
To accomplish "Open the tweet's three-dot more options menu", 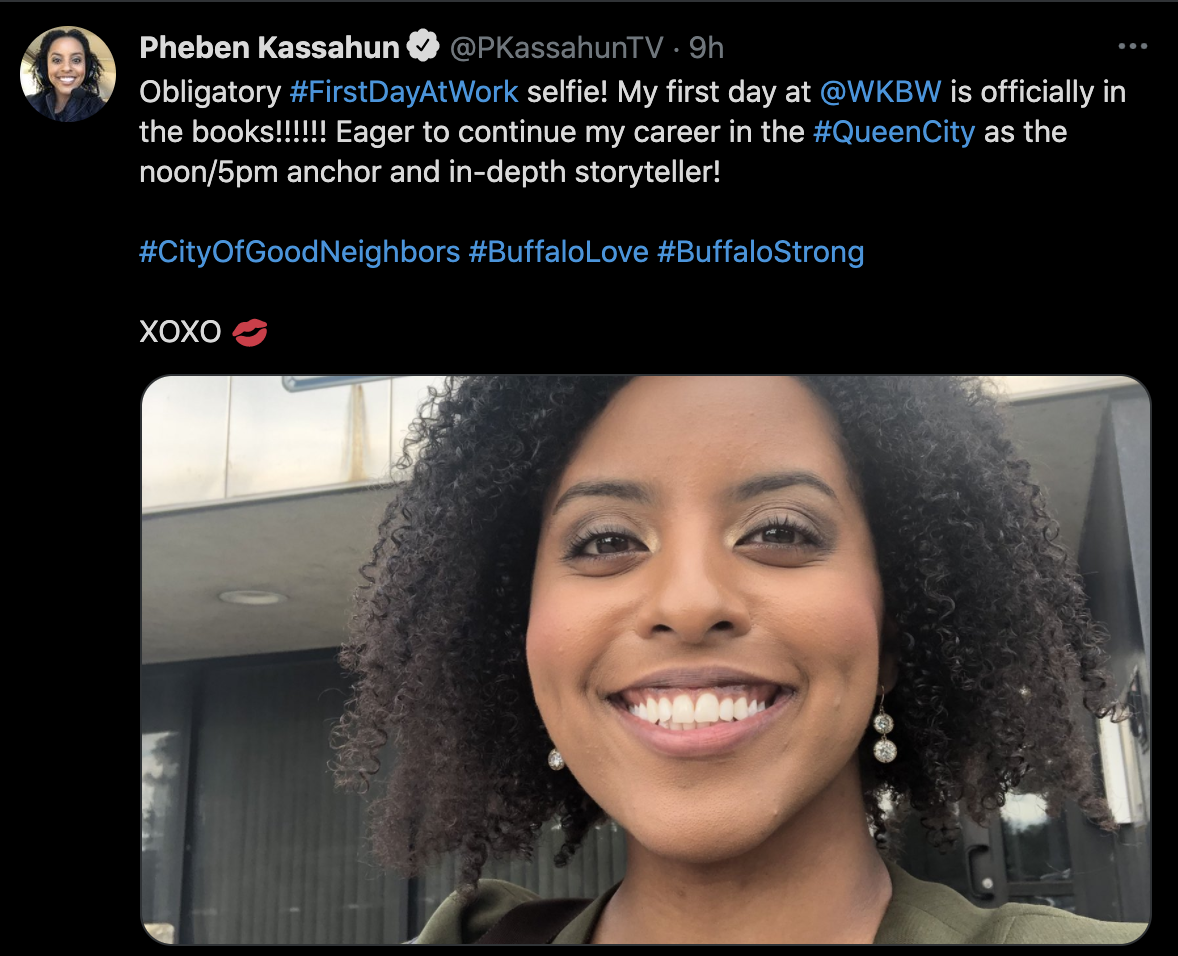I will pos(1132,47).
